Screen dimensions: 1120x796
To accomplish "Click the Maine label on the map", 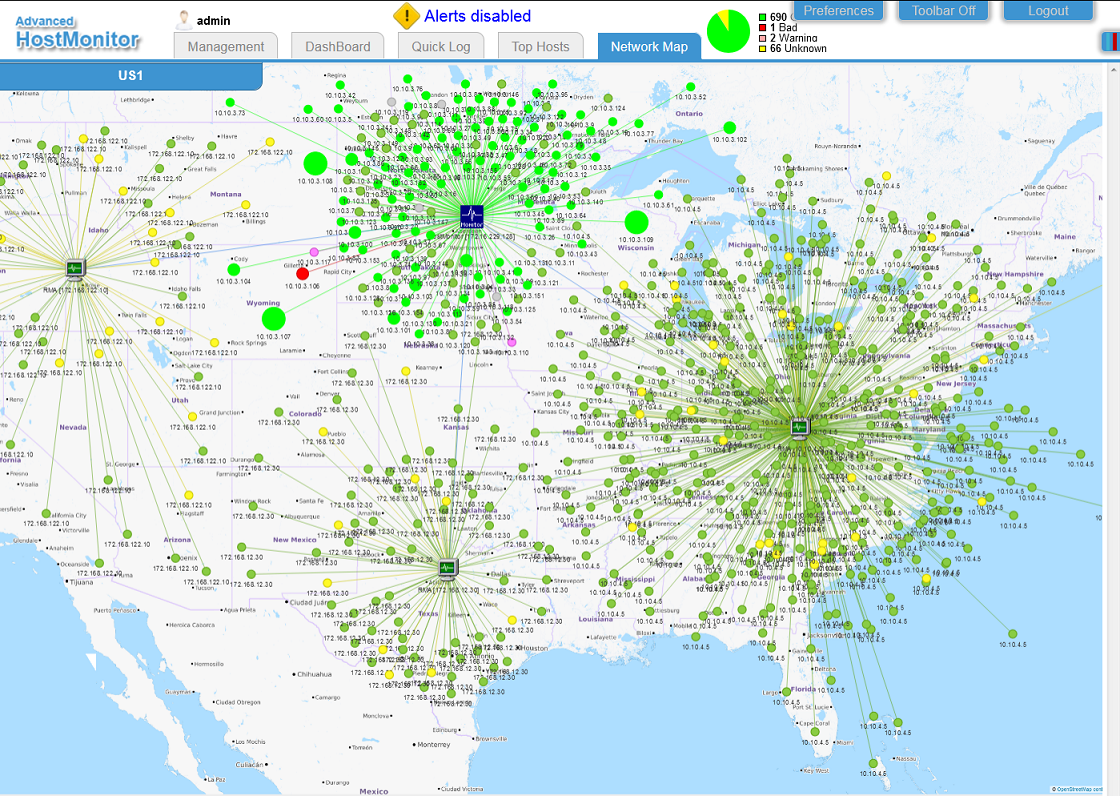I will tap(1064, 237).
